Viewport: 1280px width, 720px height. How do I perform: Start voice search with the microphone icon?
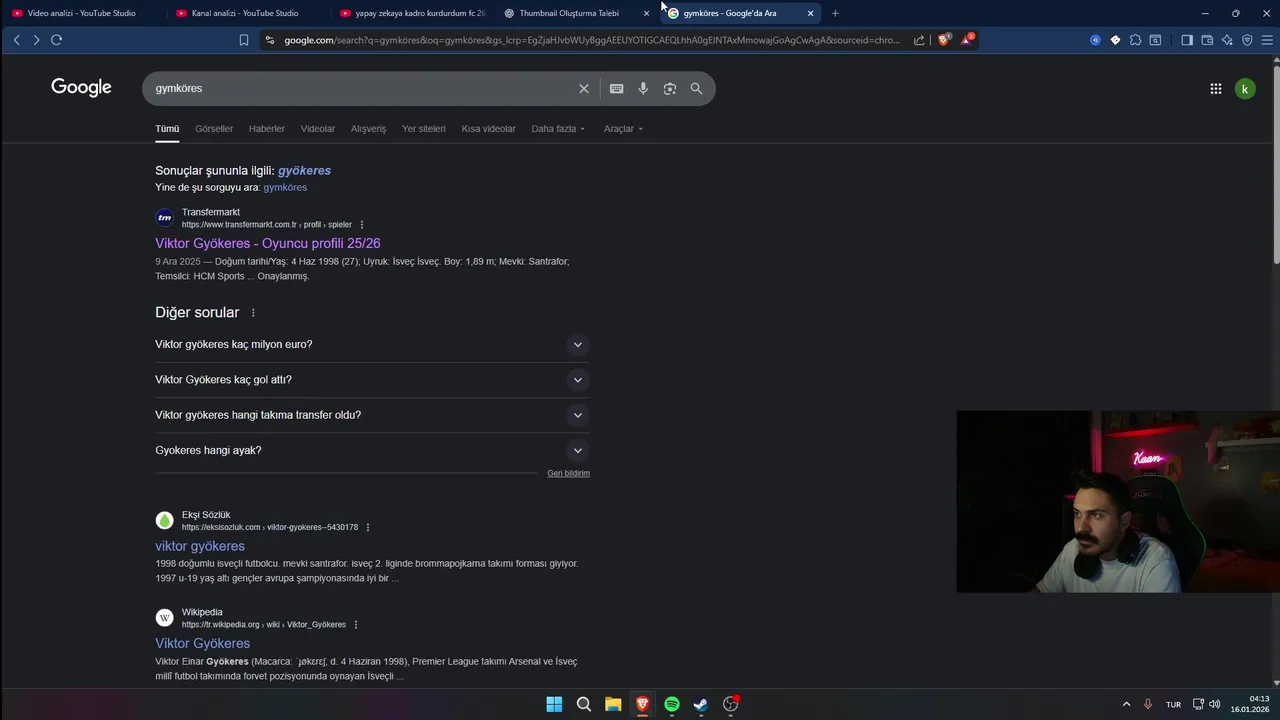pyautogui.click(x=643, y=89)
